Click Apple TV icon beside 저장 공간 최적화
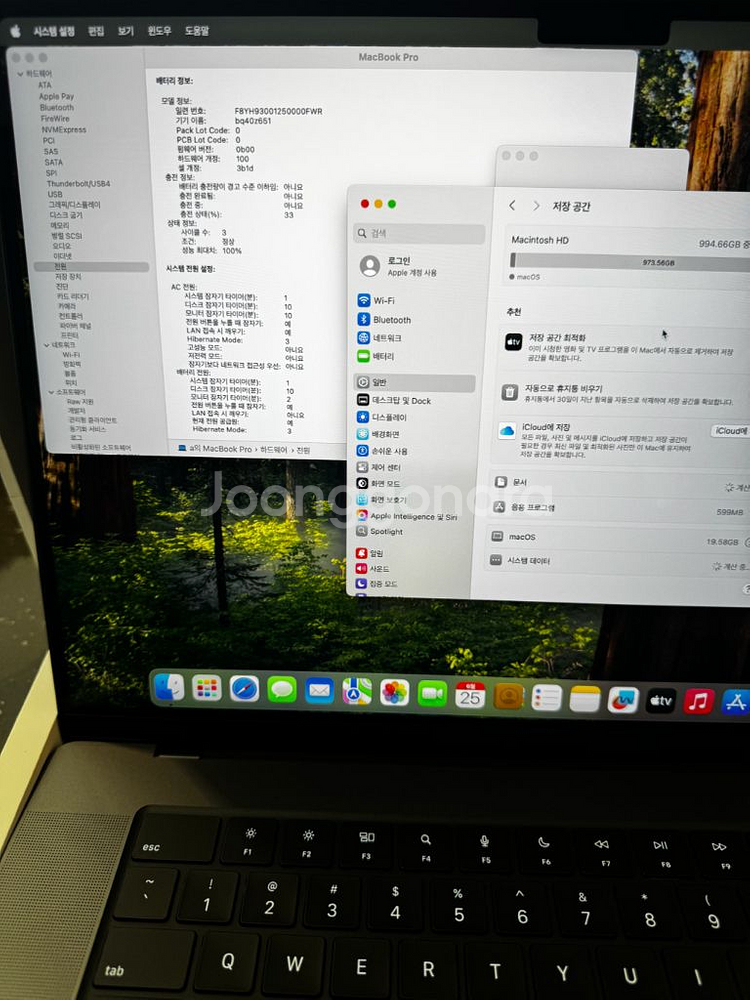 (x=514, y=342)
